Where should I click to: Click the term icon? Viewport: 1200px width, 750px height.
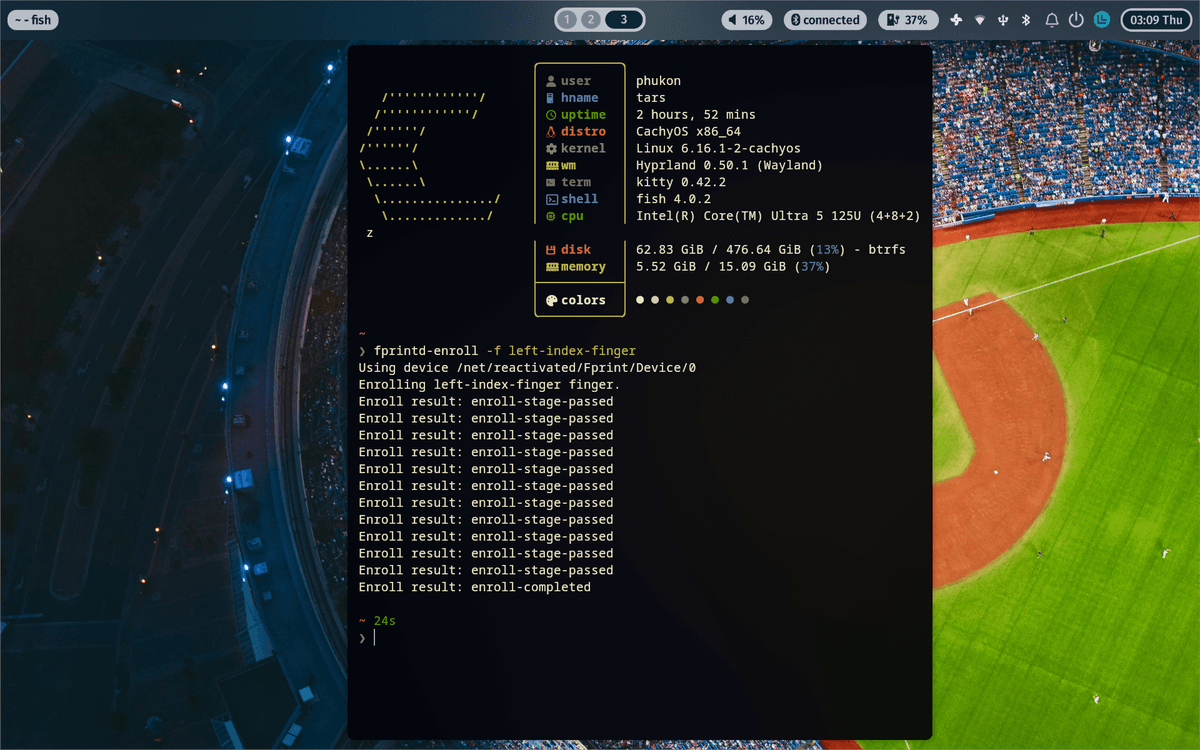point(550,182)
